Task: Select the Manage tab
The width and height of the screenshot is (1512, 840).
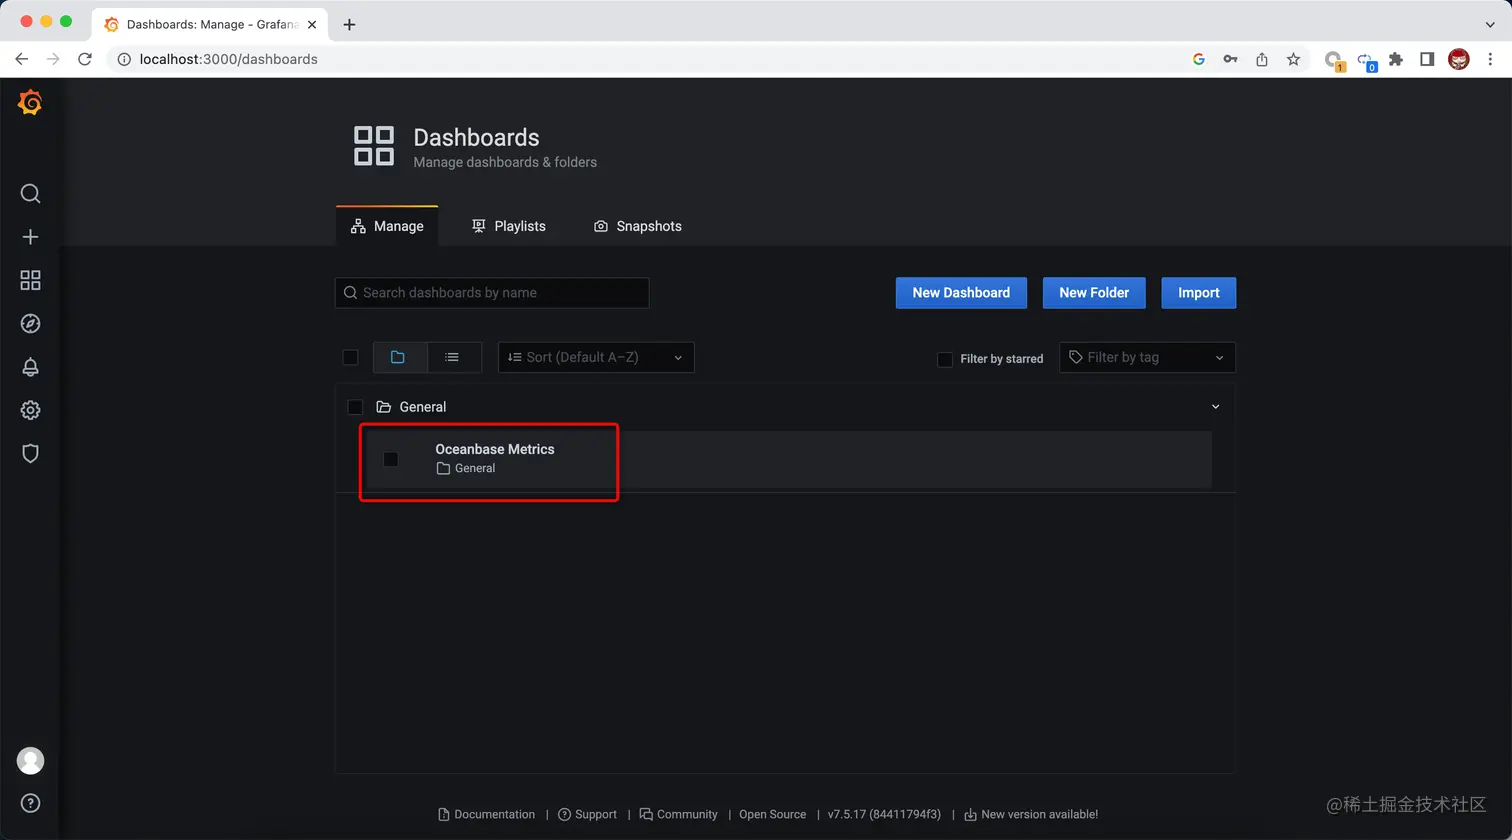Action: [x=387, y=226]
